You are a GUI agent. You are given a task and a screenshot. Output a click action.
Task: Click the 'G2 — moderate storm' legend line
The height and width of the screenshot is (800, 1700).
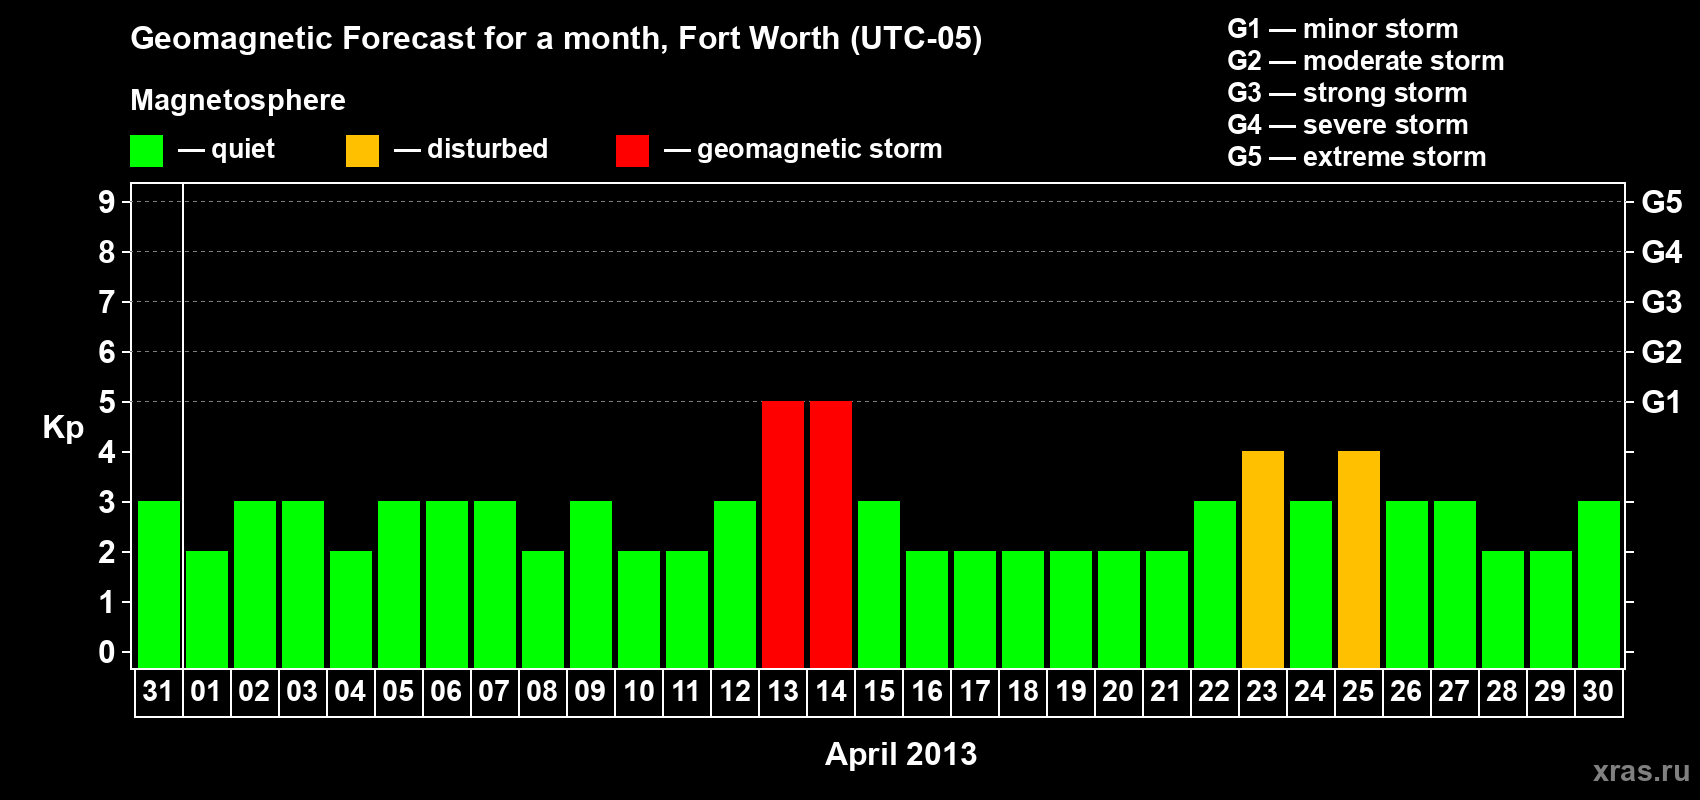(1366, 61)
